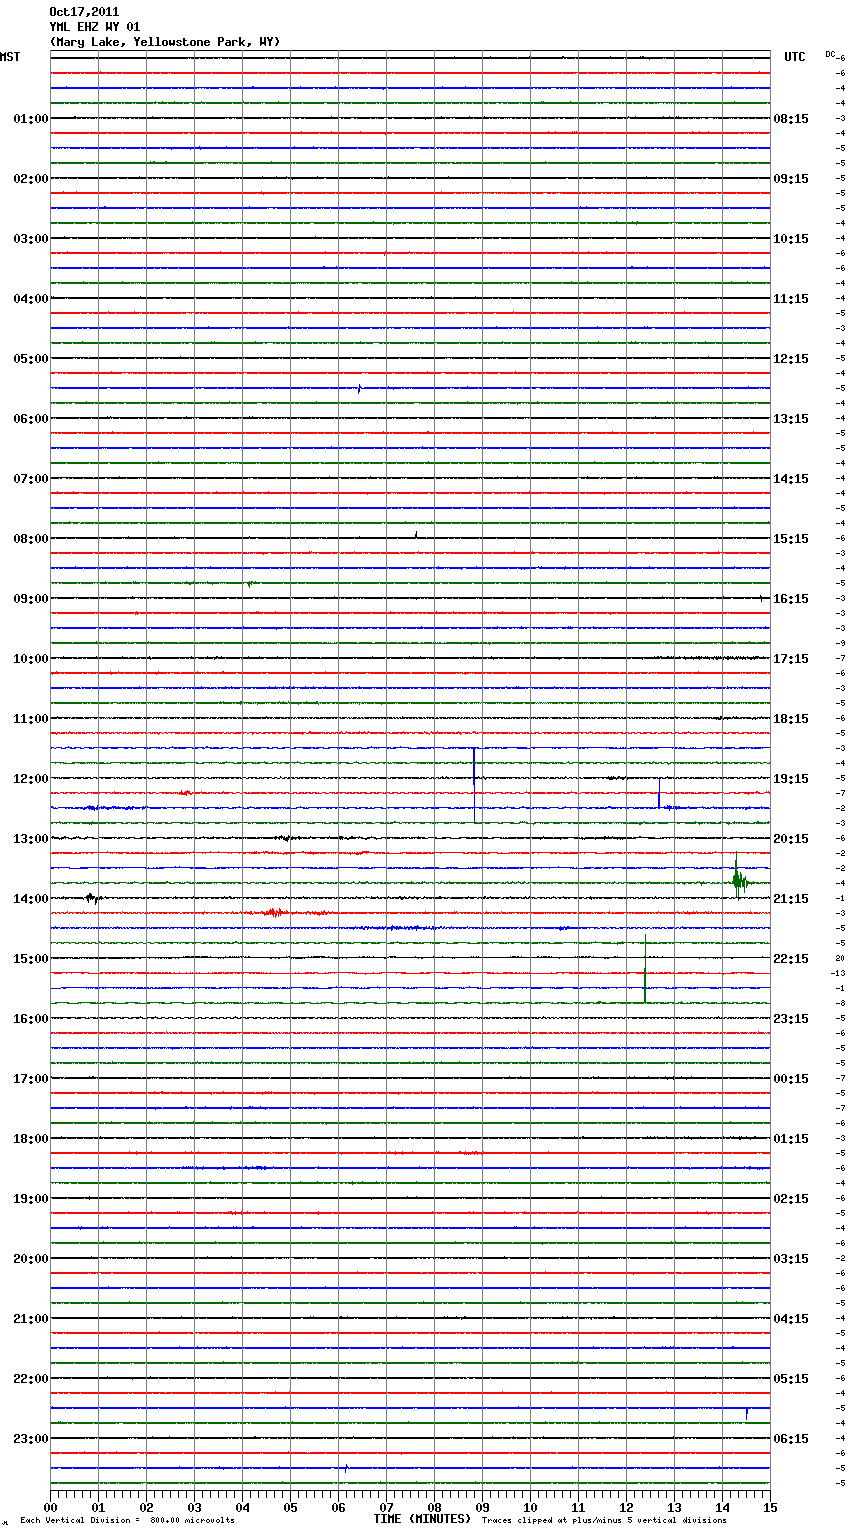Click the "06:00" MST row label
The image size is (850, 1534).
[31, 419]
